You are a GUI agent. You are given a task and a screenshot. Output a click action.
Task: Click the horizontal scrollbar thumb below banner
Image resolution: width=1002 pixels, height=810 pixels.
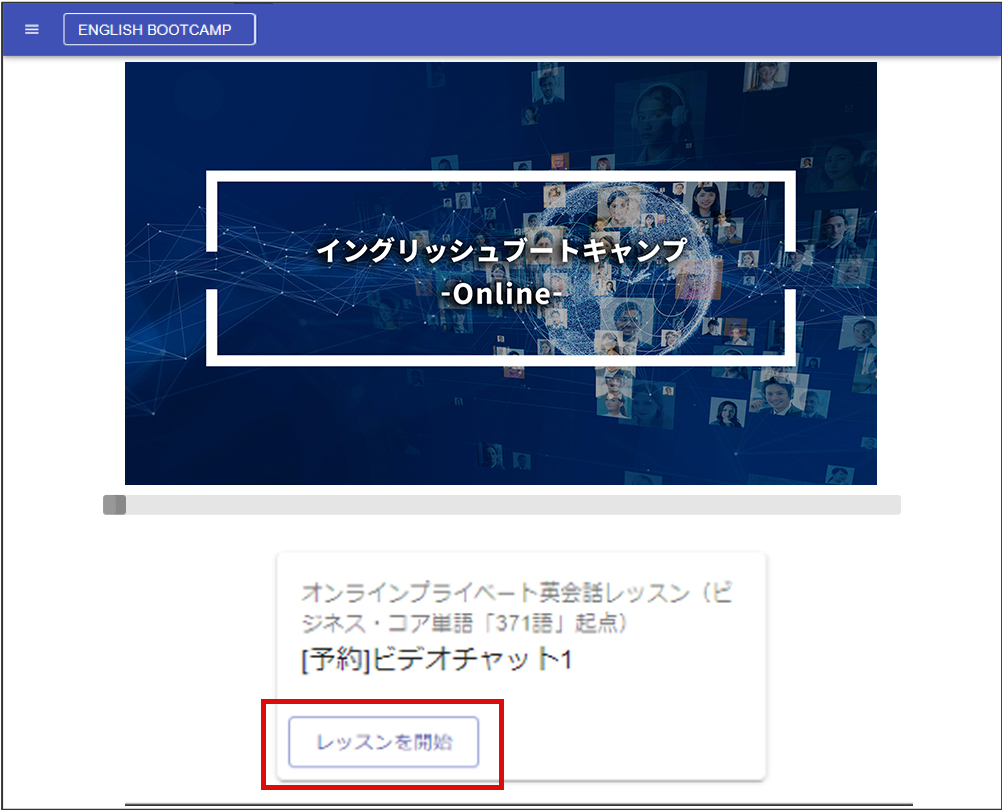(114, 505)
